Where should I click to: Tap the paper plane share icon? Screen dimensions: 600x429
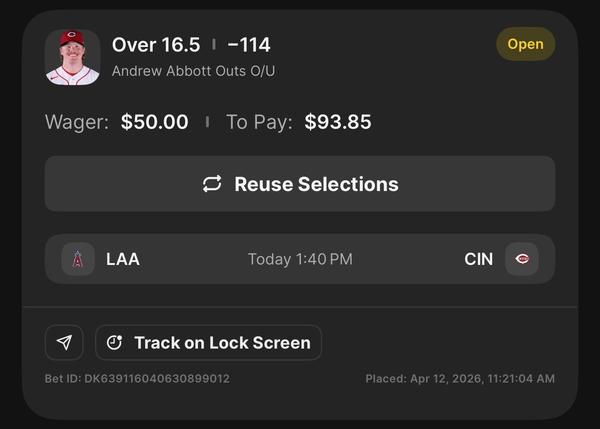pos(64,343)
